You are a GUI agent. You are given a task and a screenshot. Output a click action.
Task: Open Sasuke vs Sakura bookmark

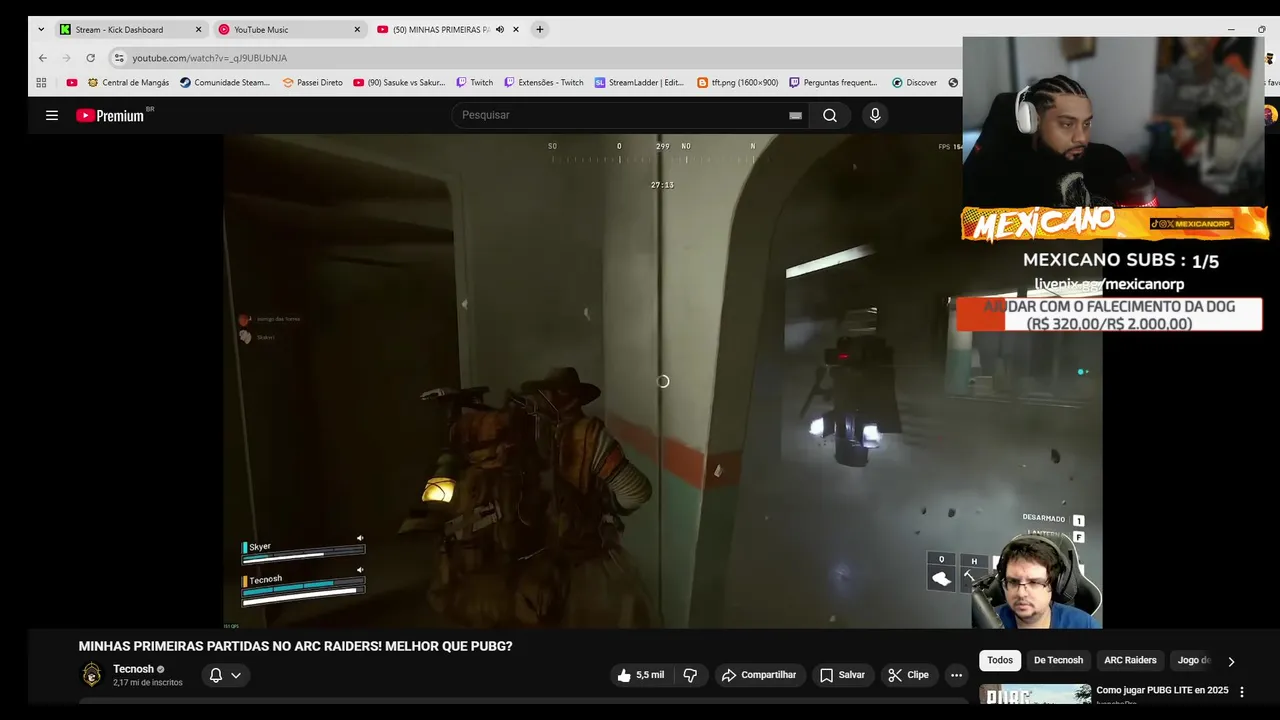click(399, 83)
